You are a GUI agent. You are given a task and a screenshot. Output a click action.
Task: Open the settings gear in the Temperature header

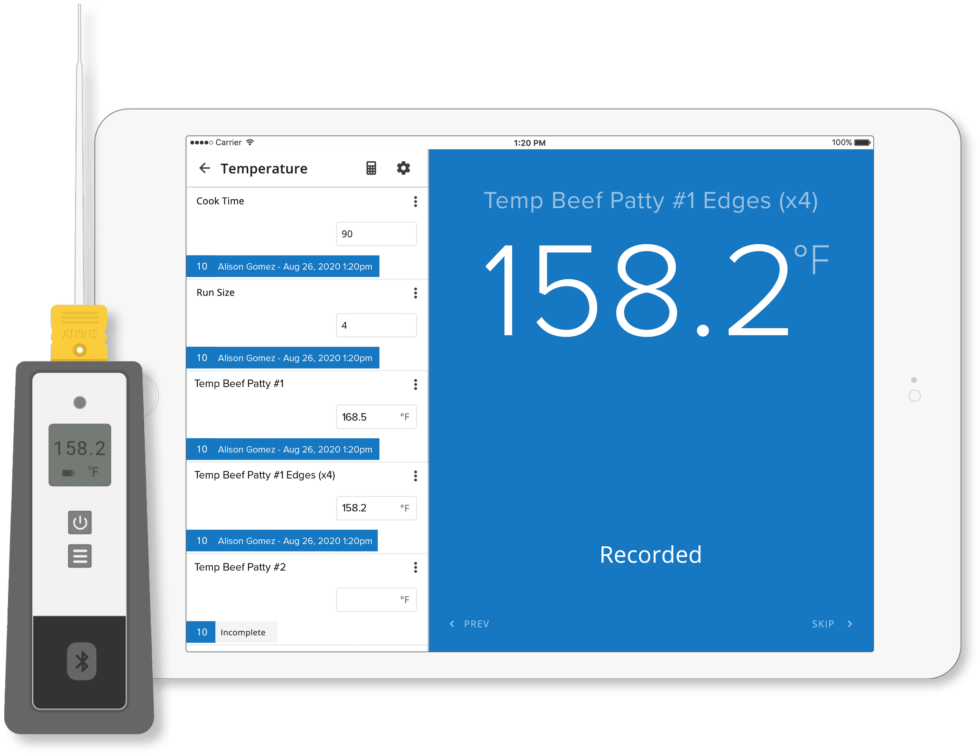click(x=403, y=168)
